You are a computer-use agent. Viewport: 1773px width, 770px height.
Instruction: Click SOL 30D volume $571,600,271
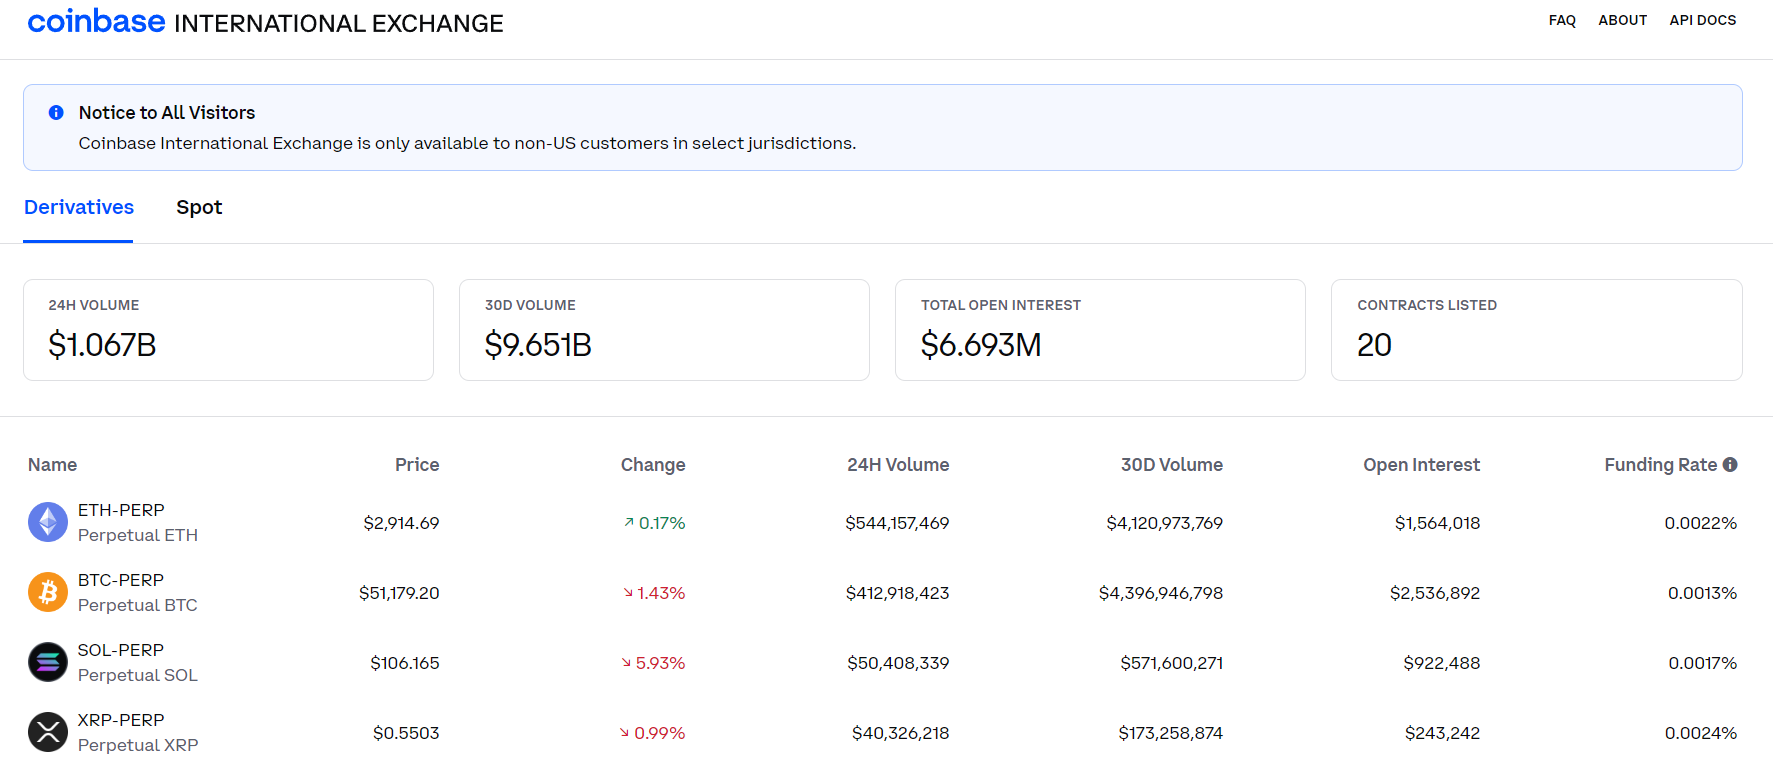click(1172, 663)
